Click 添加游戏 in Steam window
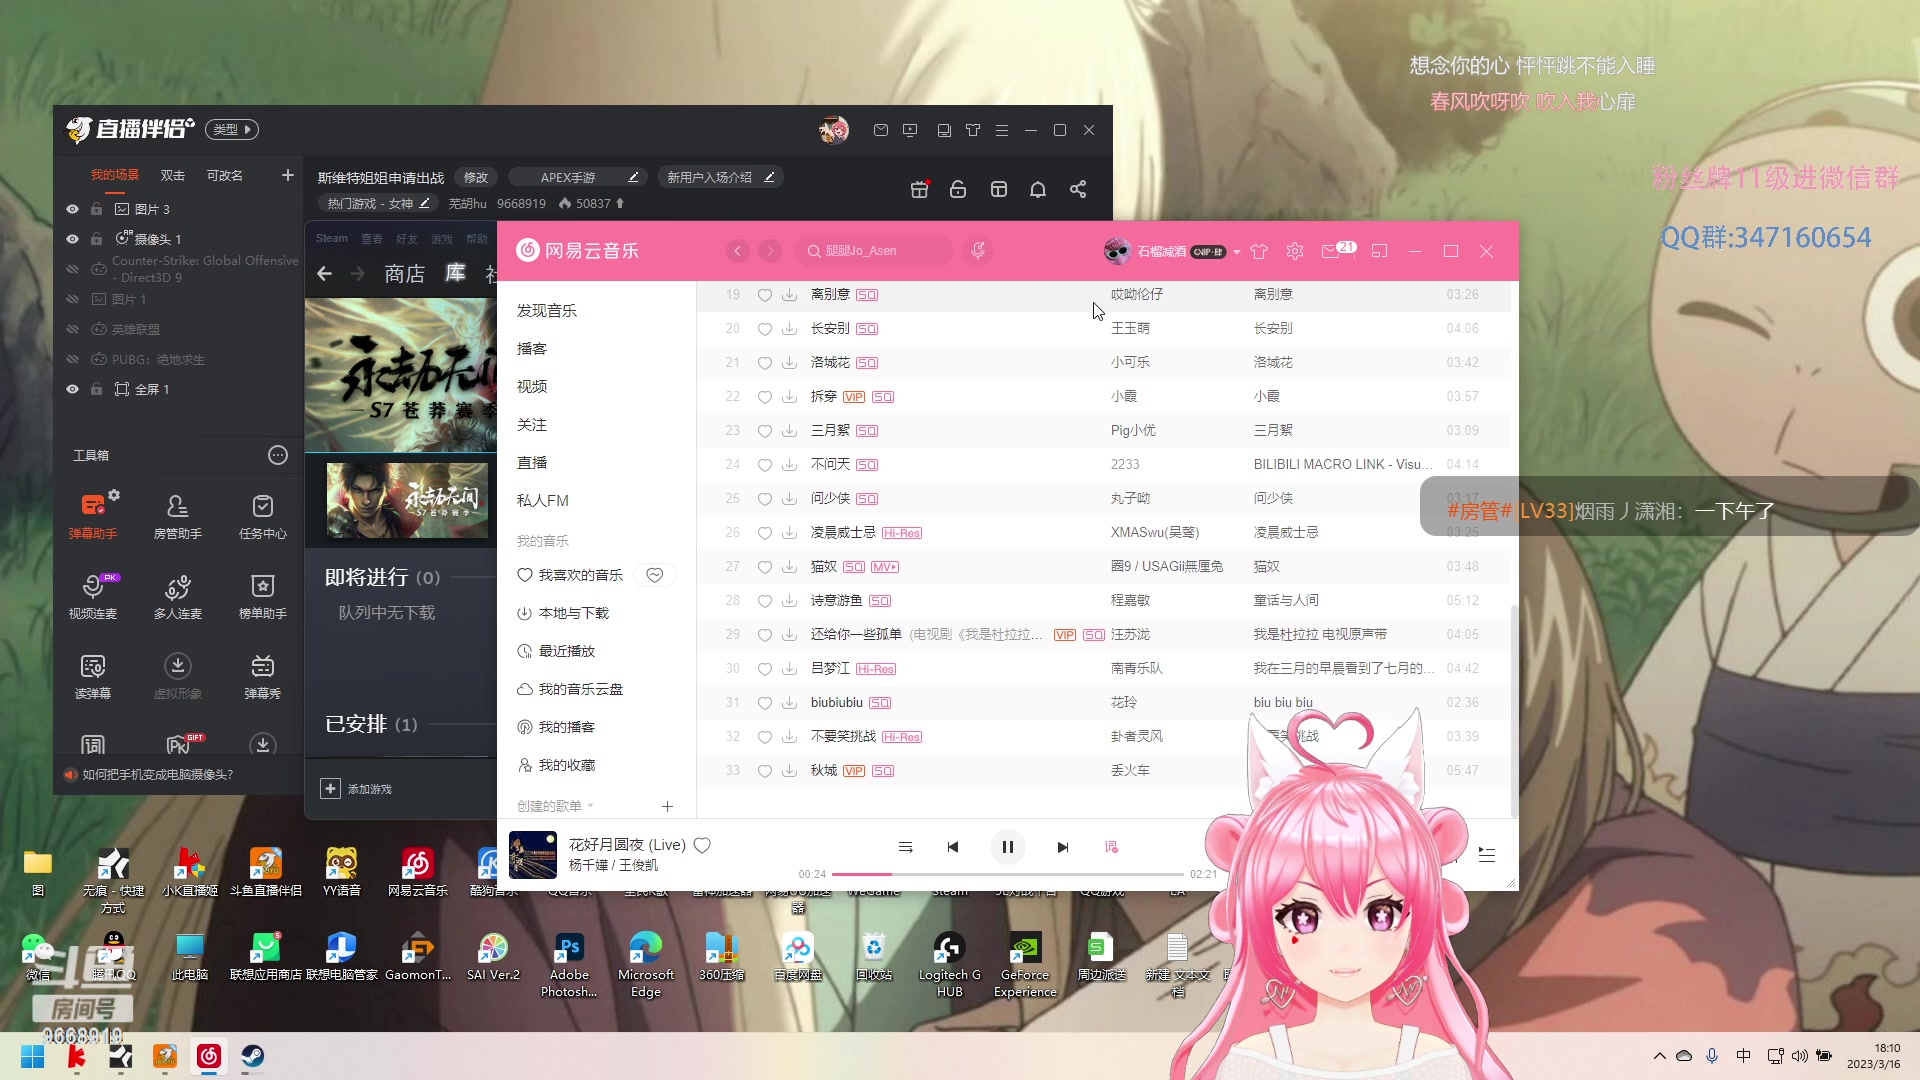The height and width of the screenshot is (1080, 1920). point(357,789)
